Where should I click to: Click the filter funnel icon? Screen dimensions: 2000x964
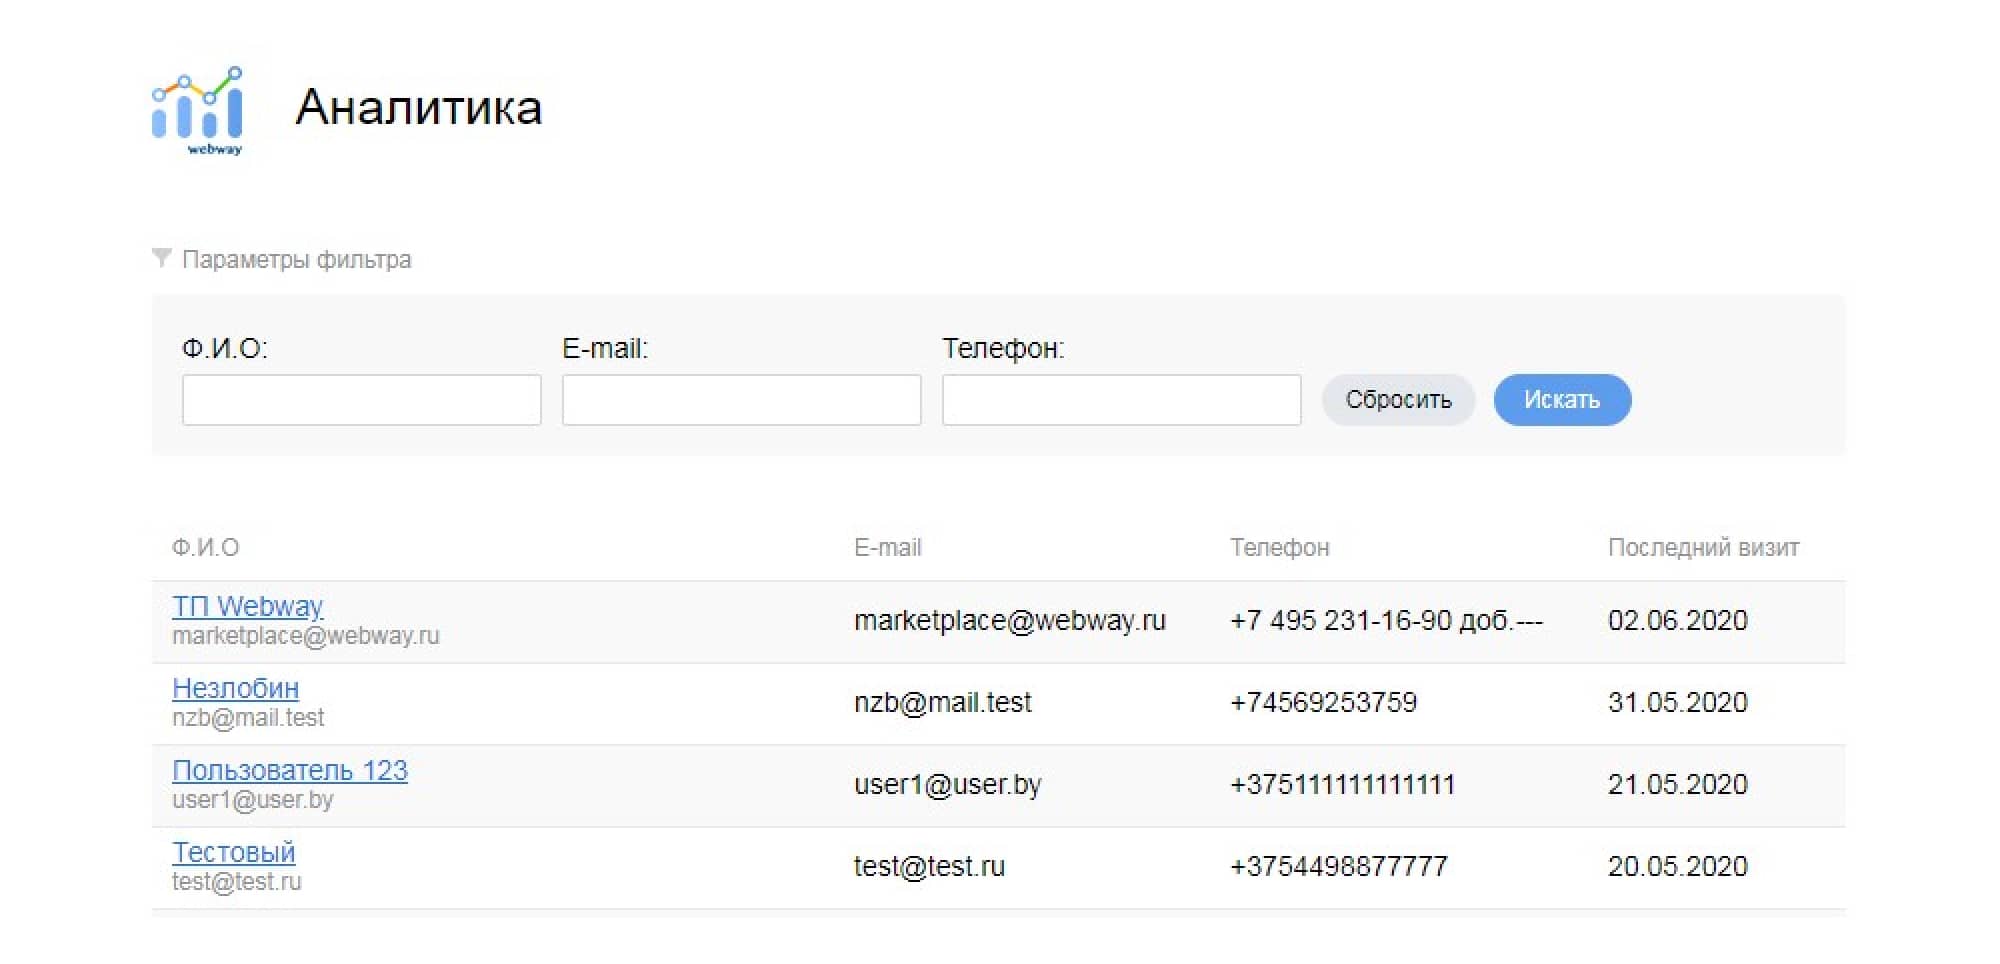(161, 258)
